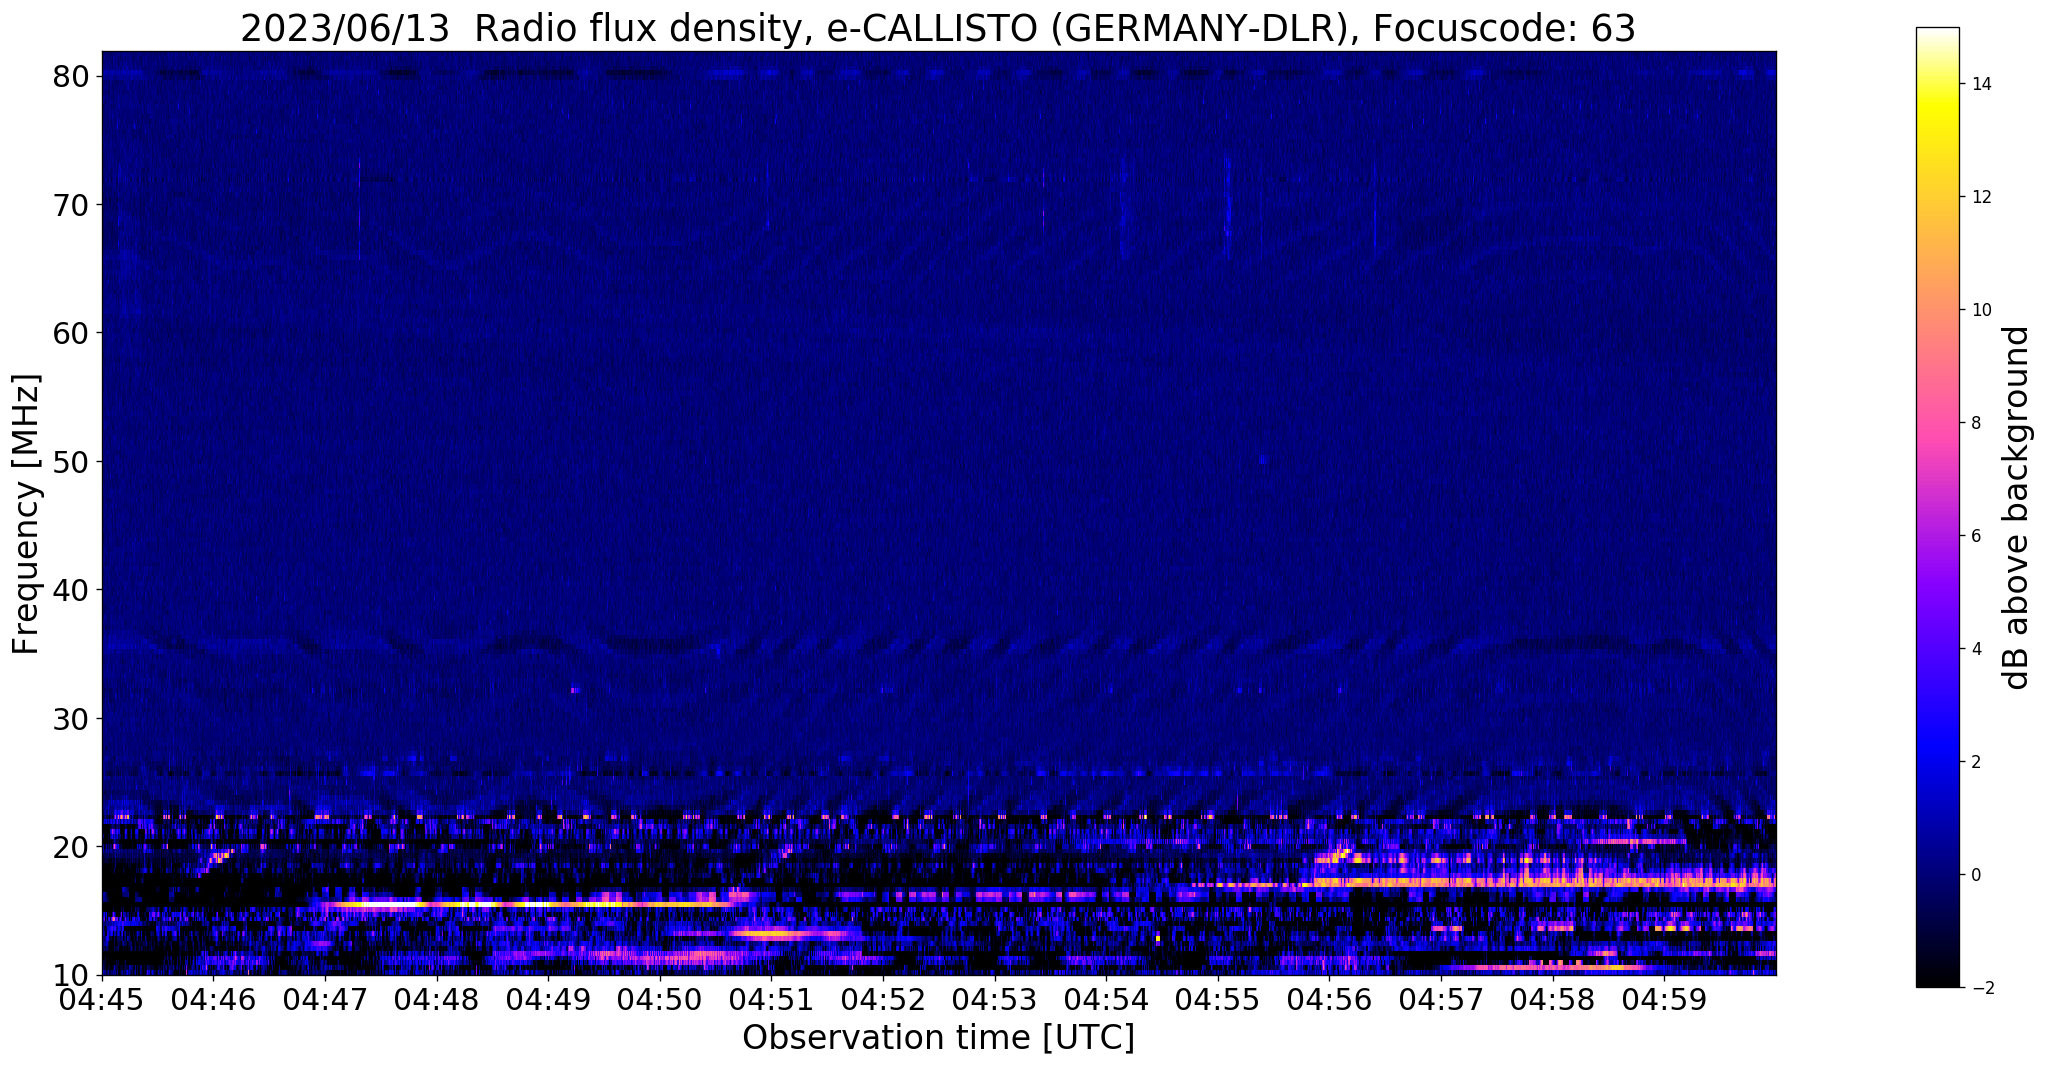Screen dimensions: 2047x1067
Task: Click the vertical burst at 70 MHz near 04:55
Action: click(x=1227, y=205)
